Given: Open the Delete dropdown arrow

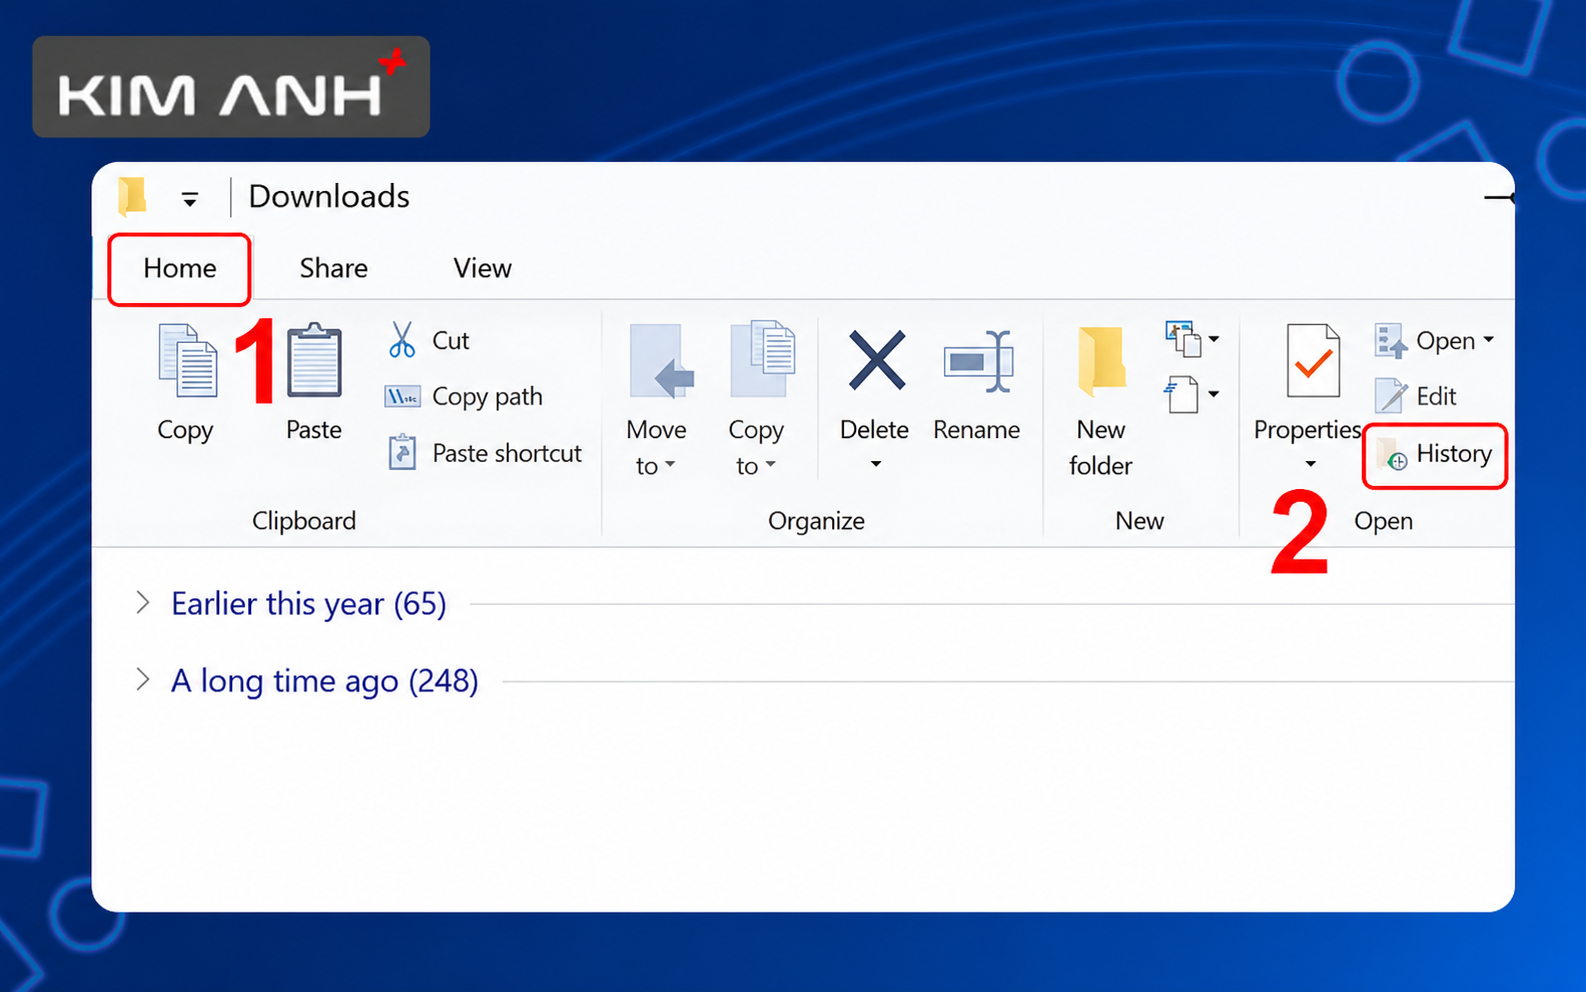Looking at the screenshot, I should pyautogui.click(x=876, y=464).
